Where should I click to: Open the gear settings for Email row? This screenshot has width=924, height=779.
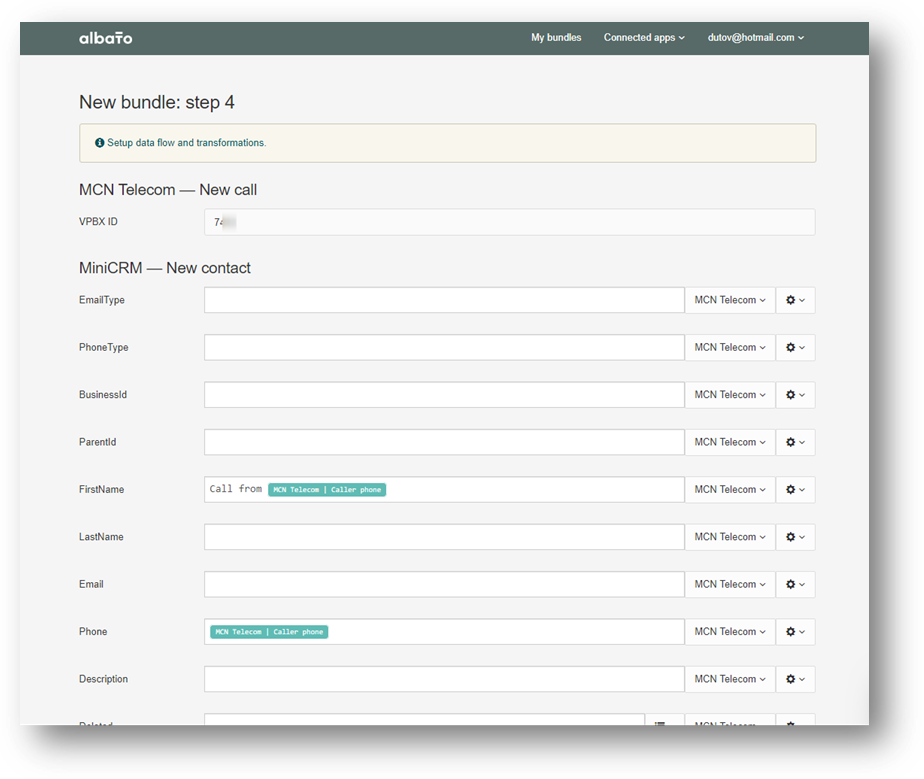(795, 584)
